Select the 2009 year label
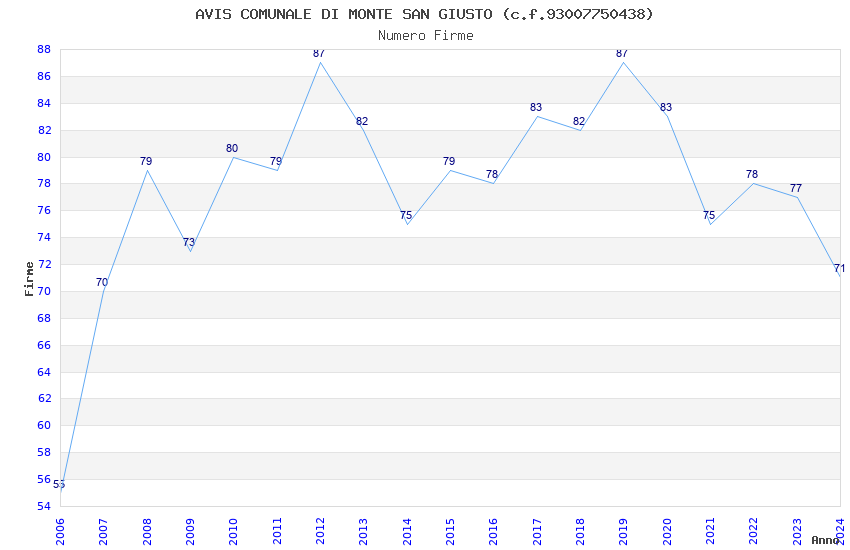 pyautogui.click(x=190, y=532)
